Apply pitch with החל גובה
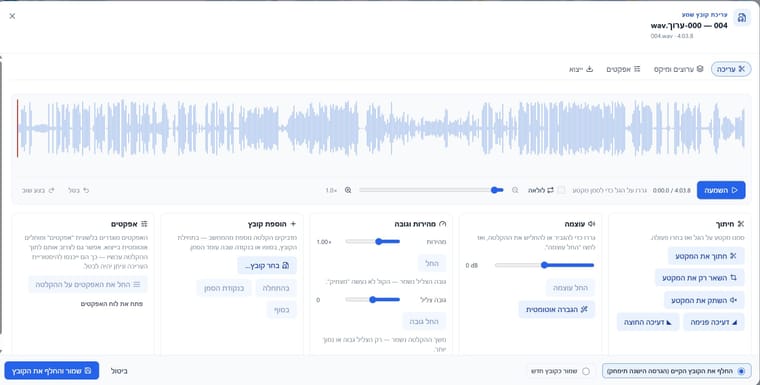The width and height of the screenshot is (760, 385). tap(424, 321)
